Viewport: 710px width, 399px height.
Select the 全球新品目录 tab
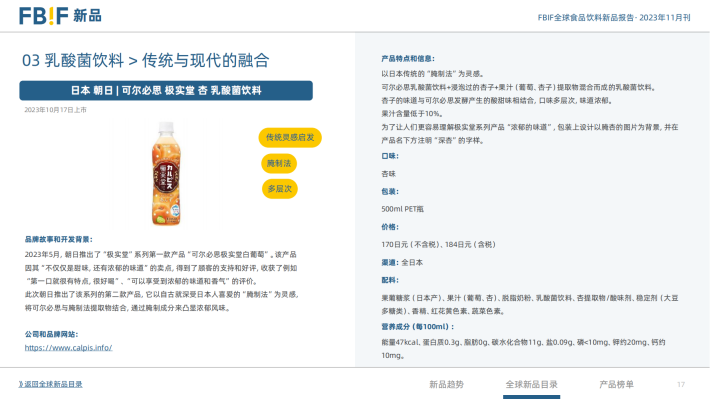532,385
